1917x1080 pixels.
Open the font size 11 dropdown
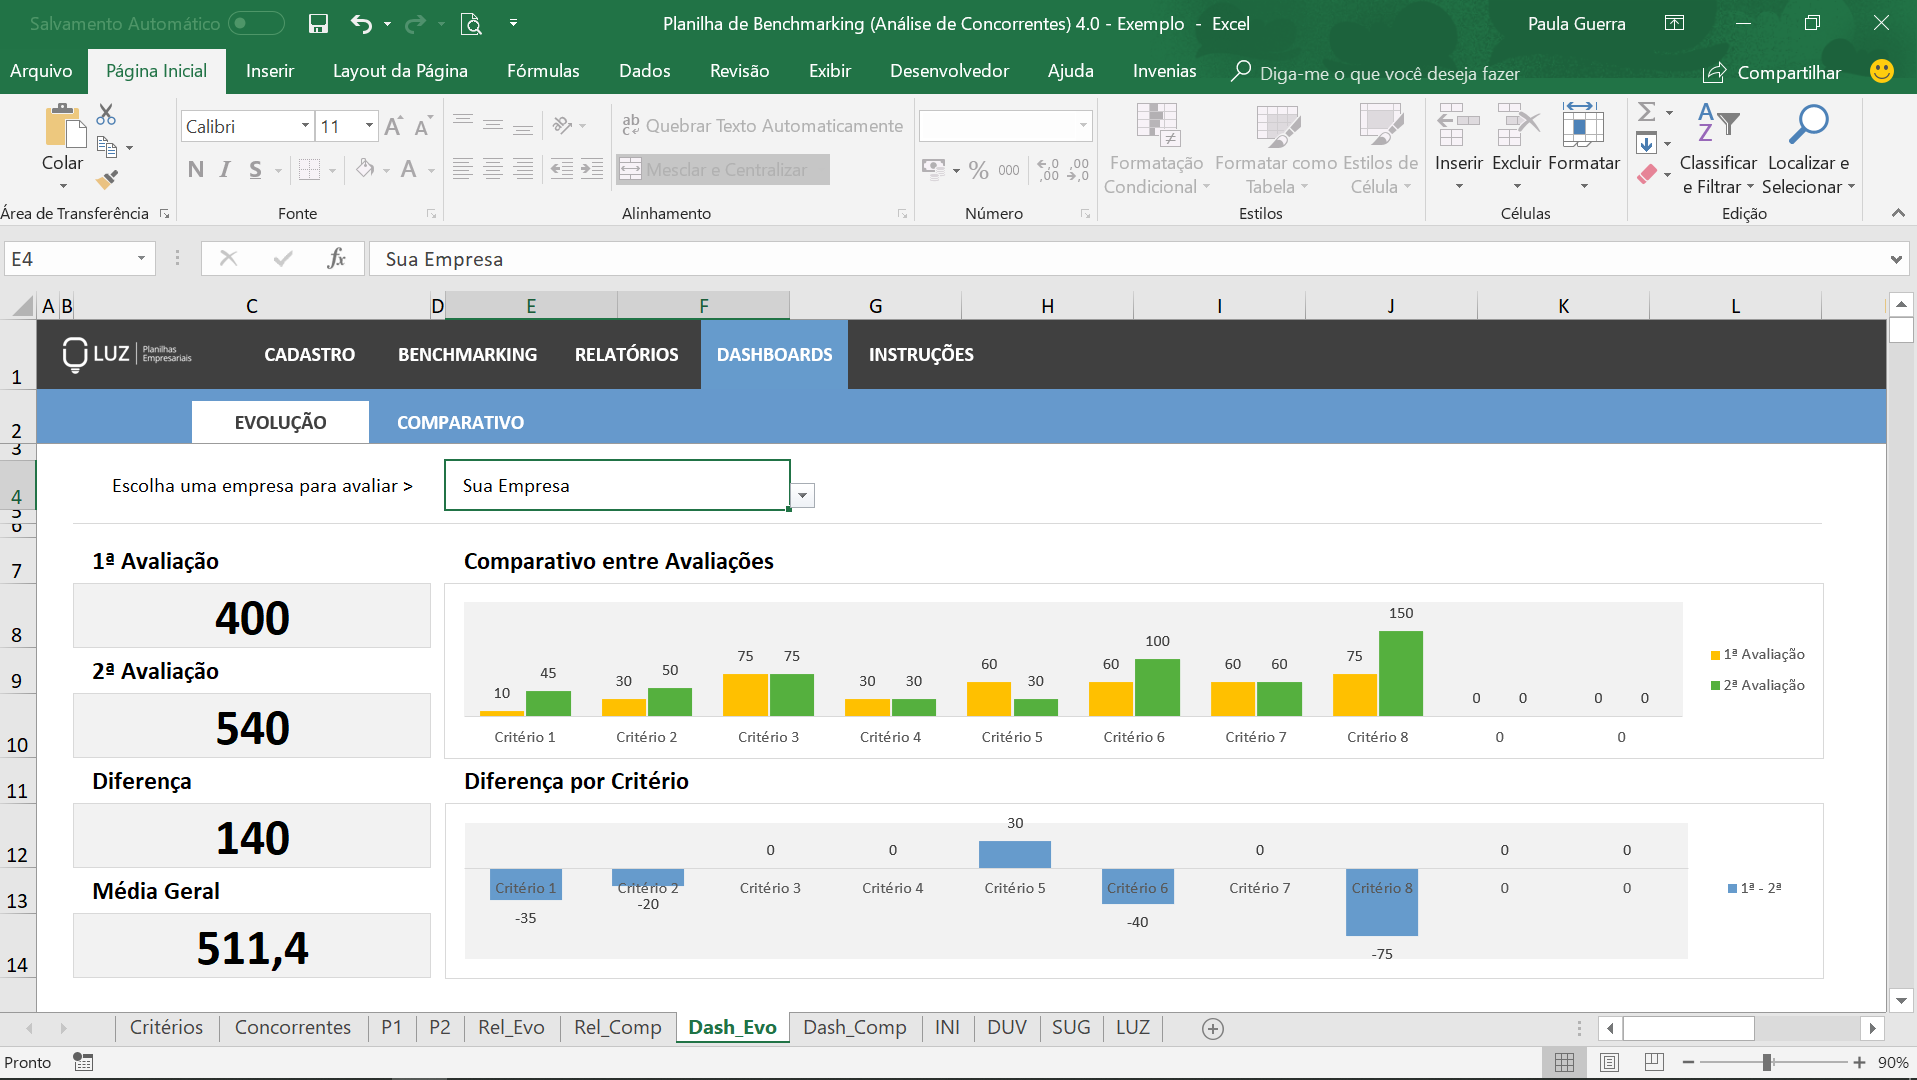369,126
